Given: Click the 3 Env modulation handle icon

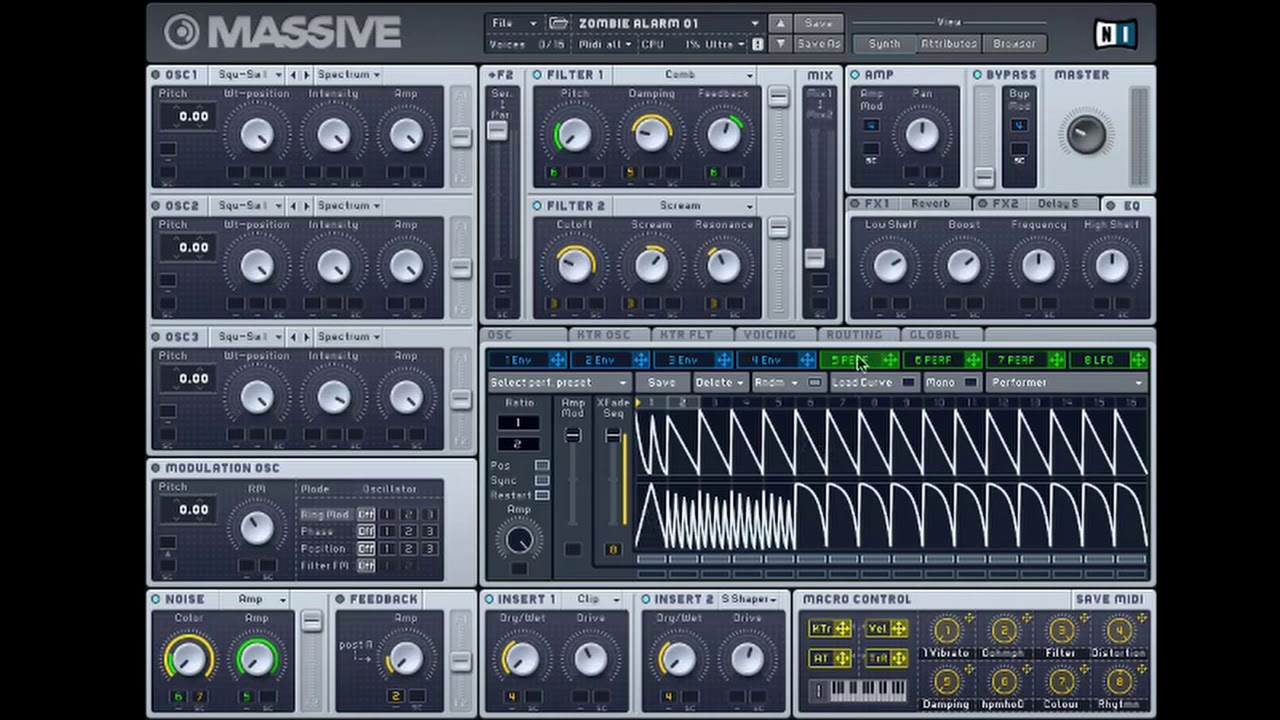Looking at the screenshot, I should [x=724, y=360].
